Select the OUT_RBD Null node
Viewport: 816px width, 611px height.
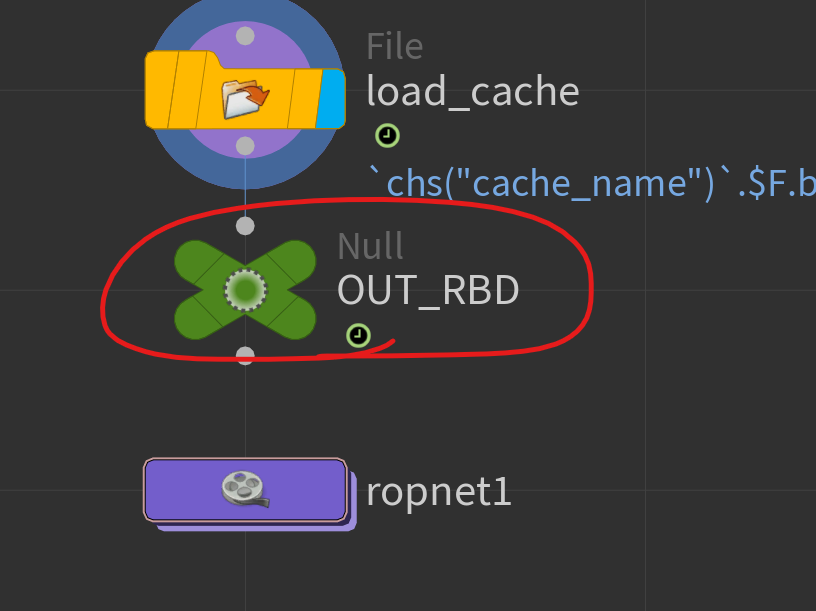(245, 290)
